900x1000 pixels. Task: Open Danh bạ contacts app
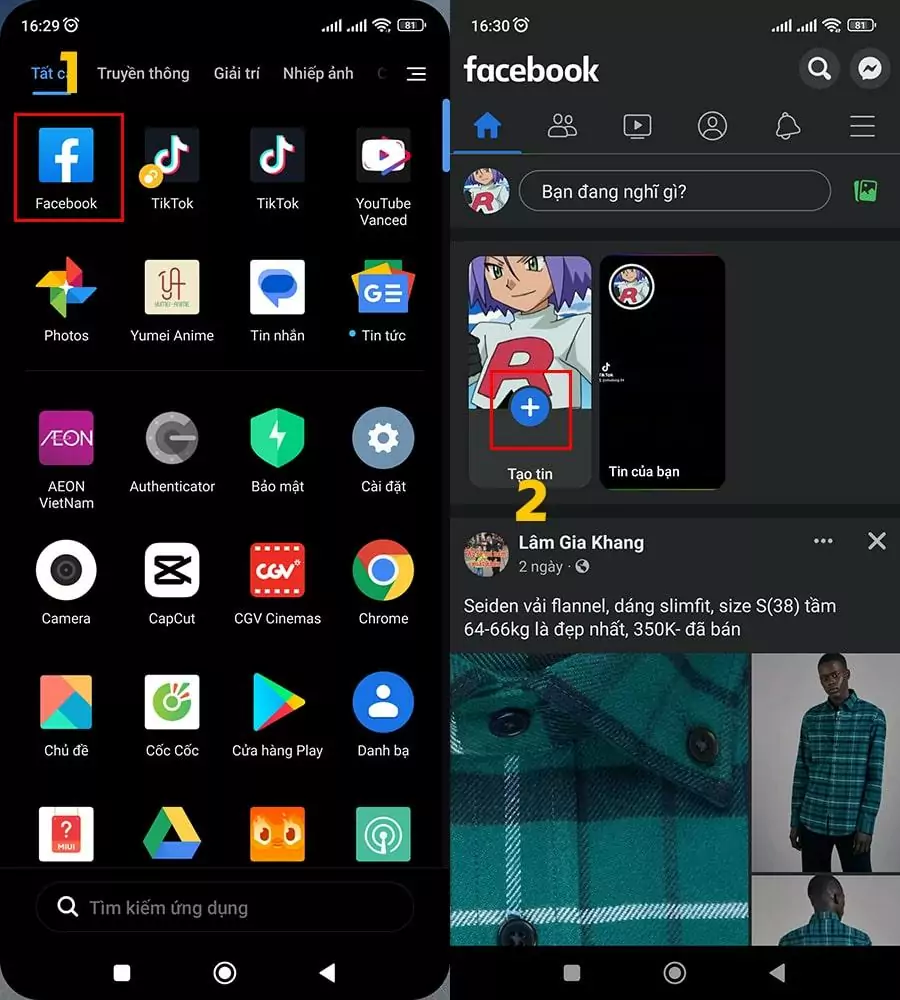point(383,702)
